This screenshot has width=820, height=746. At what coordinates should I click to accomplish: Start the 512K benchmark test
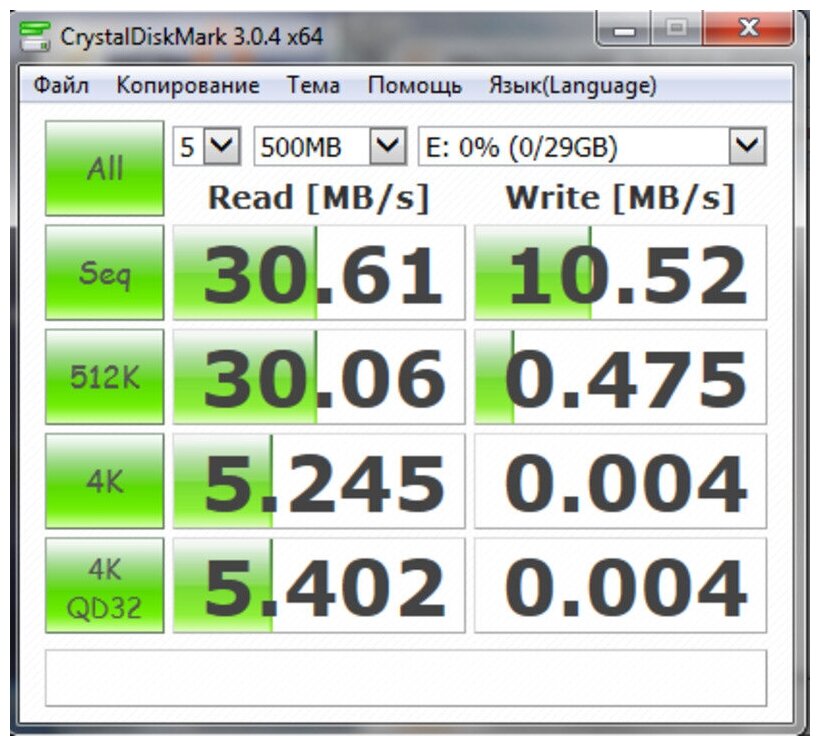click(105, 377)
